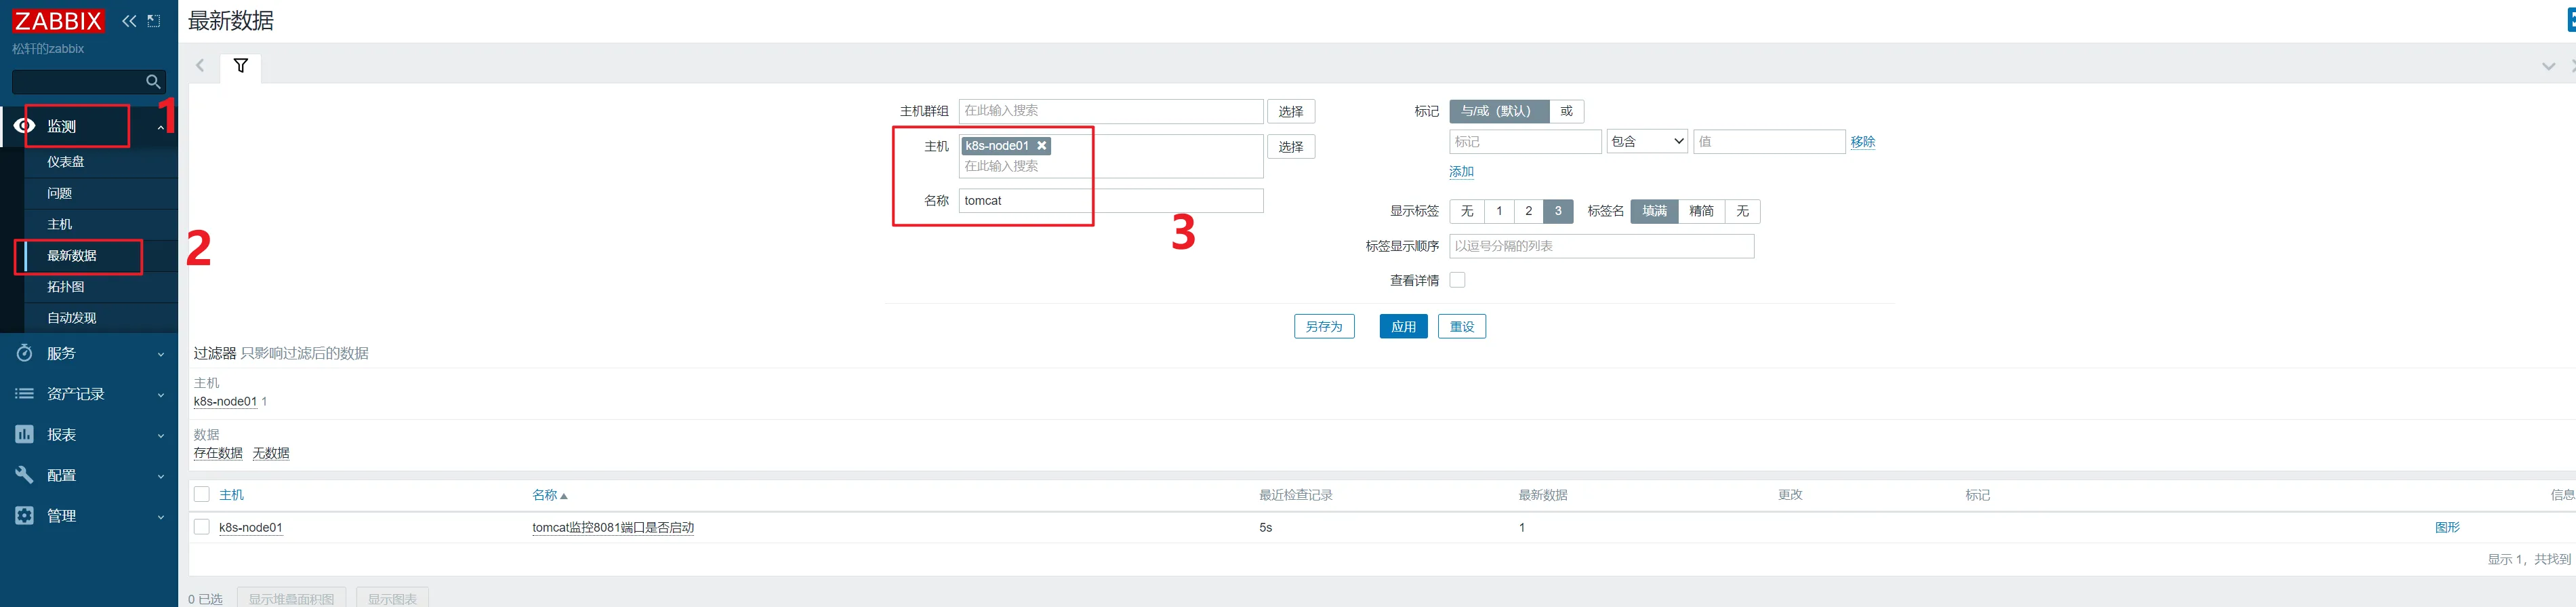The width and height of the screenshot is (2576, 607).
Task: Collapse the sidebar with double-arrow icon
Action: click(129, 21)
